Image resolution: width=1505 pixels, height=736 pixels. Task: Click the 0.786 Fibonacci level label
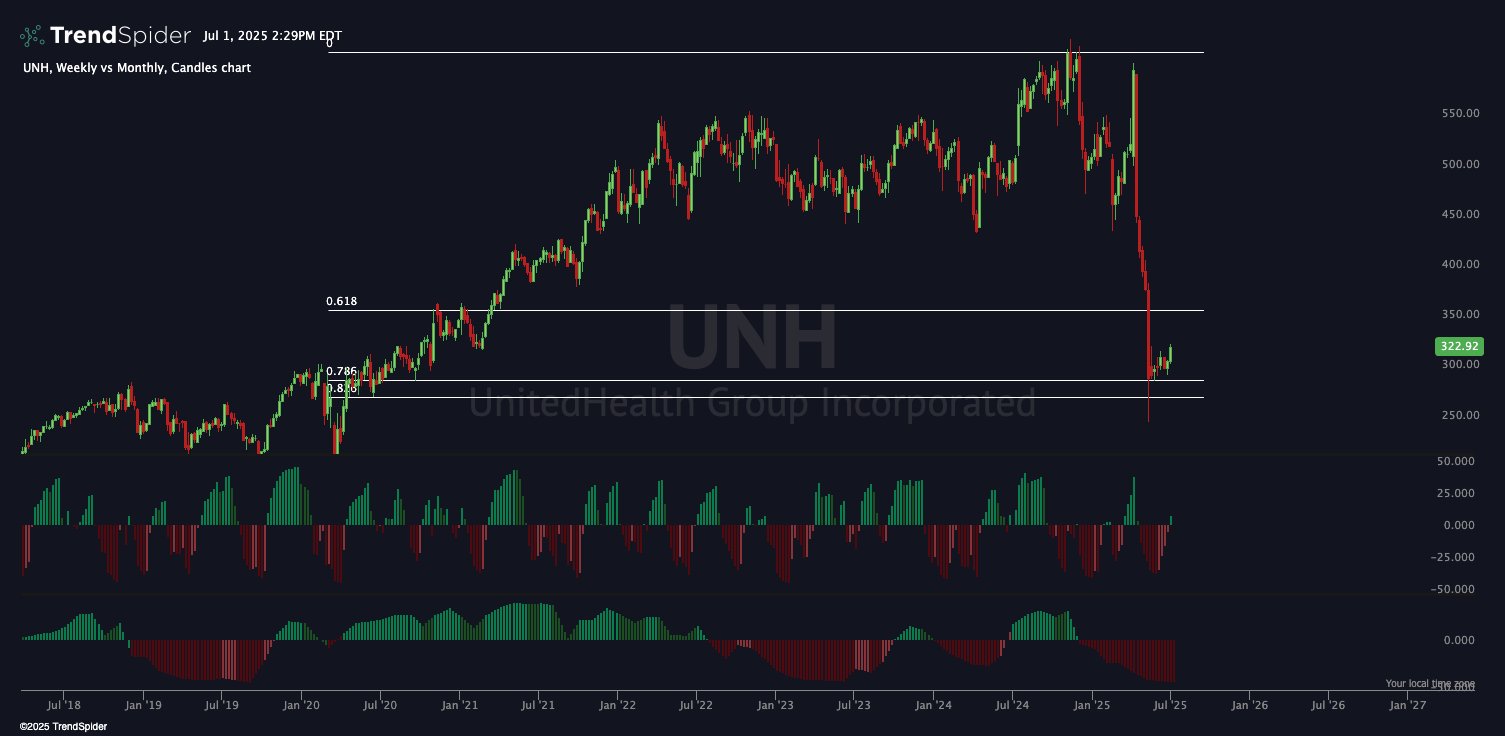point(342,371)
